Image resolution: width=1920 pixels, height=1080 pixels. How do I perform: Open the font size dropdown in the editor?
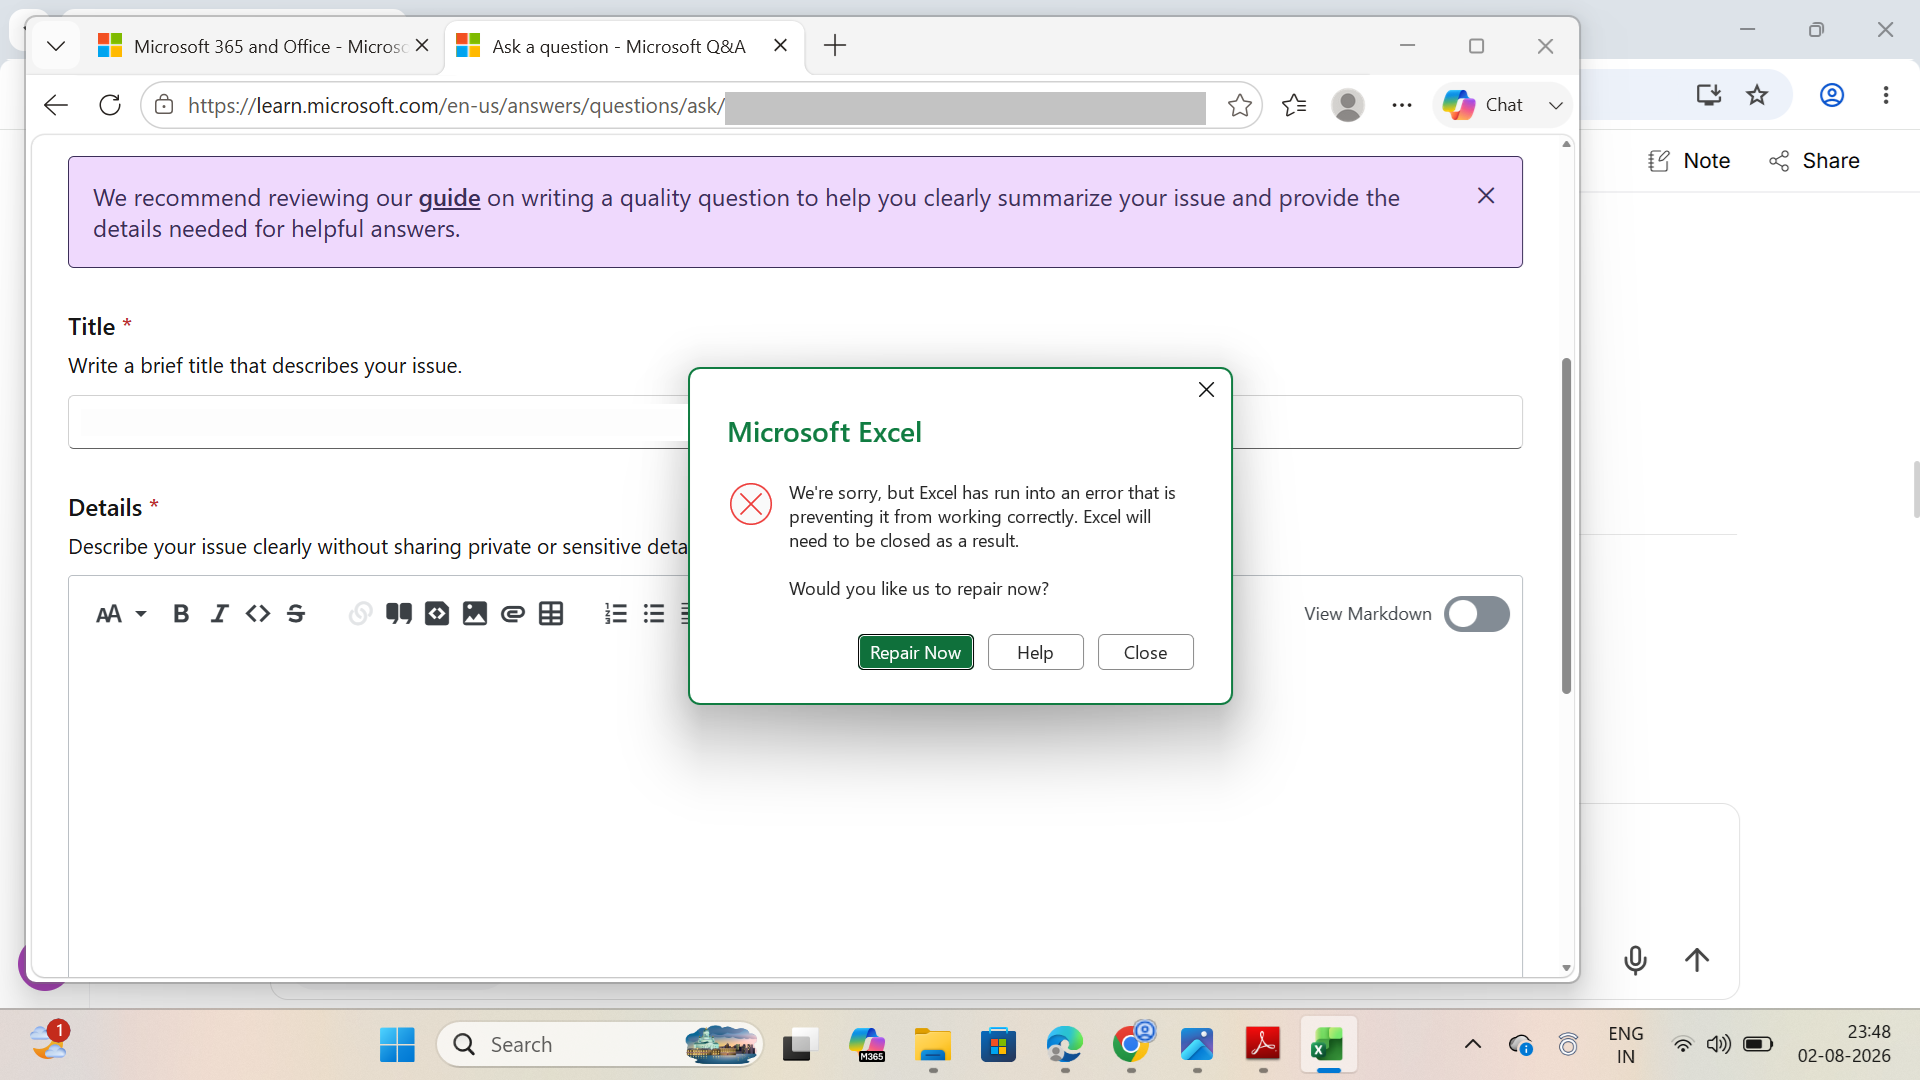121,614
